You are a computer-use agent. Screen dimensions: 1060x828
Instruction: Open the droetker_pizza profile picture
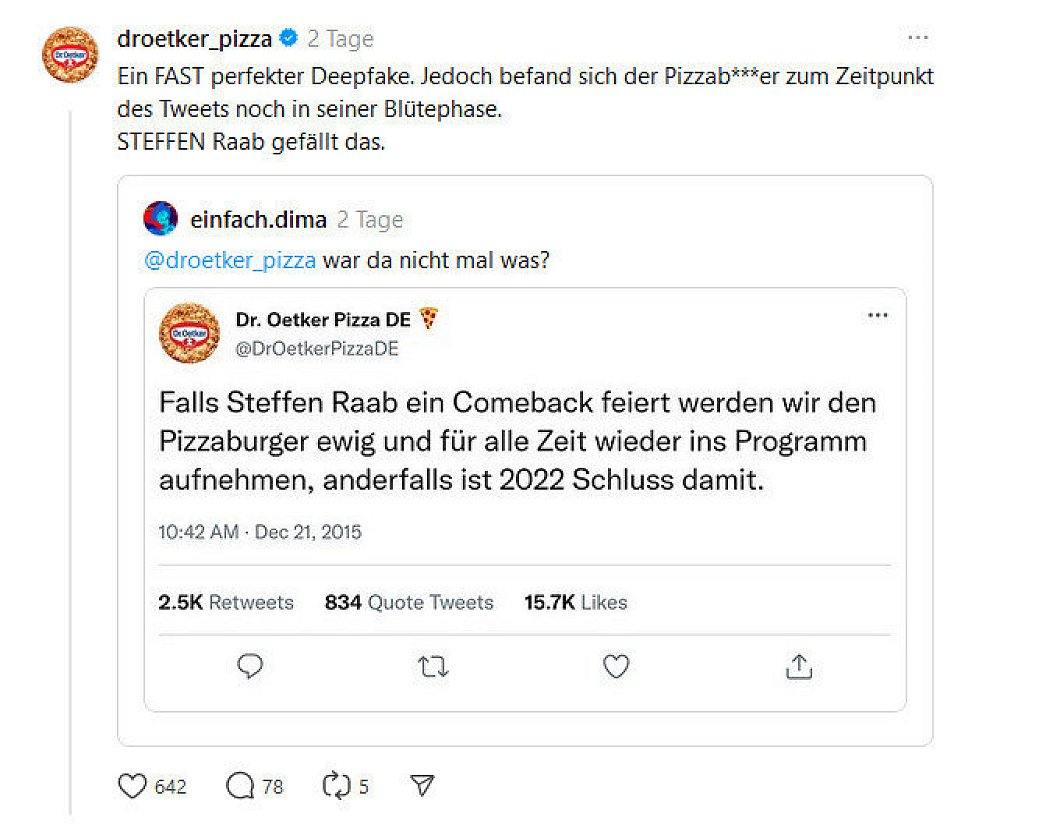point(70,55)
